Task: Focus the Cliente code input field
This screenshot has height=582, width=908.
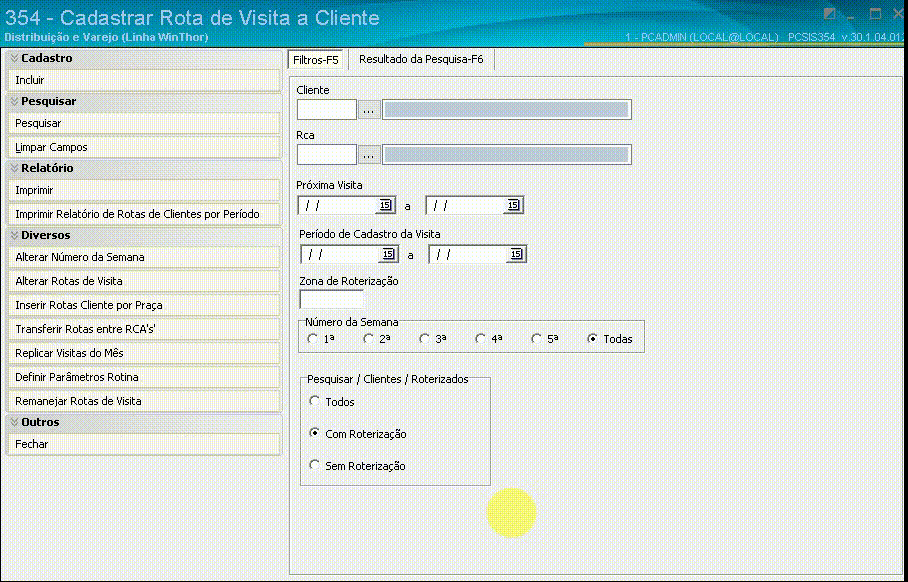Action: click(x=327, y=109)
